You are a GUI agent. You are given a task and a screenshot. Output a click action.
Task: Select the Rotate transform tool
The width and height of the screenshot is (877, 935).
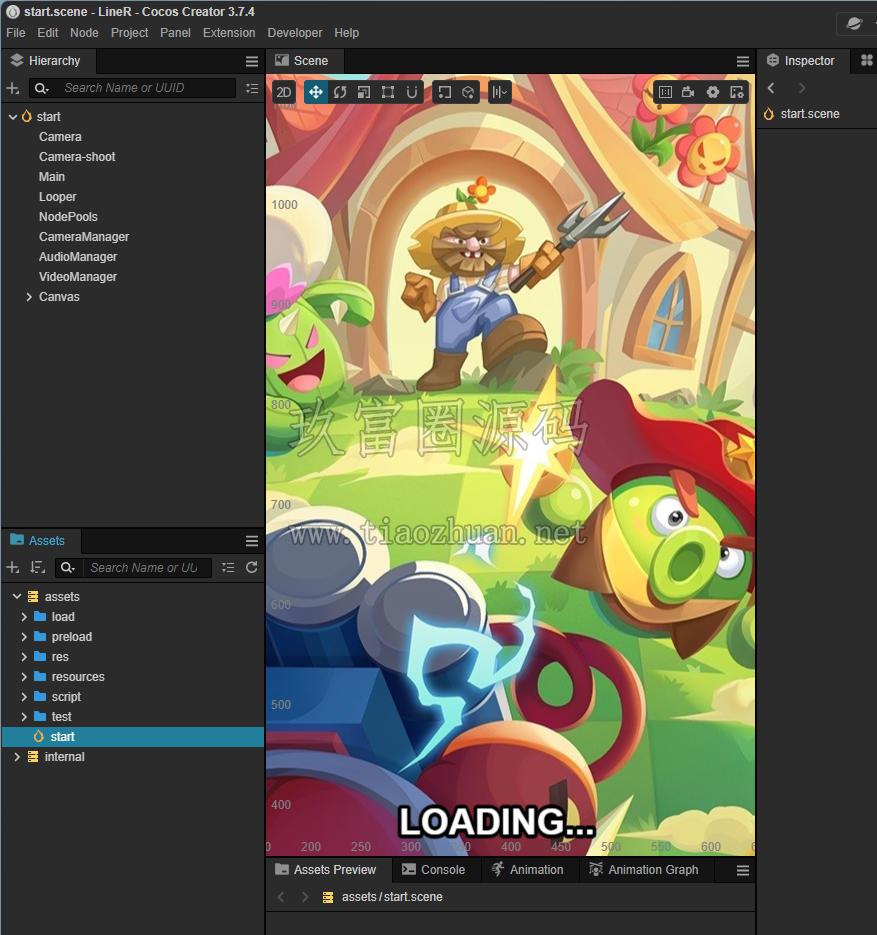(x=340, y=92)
